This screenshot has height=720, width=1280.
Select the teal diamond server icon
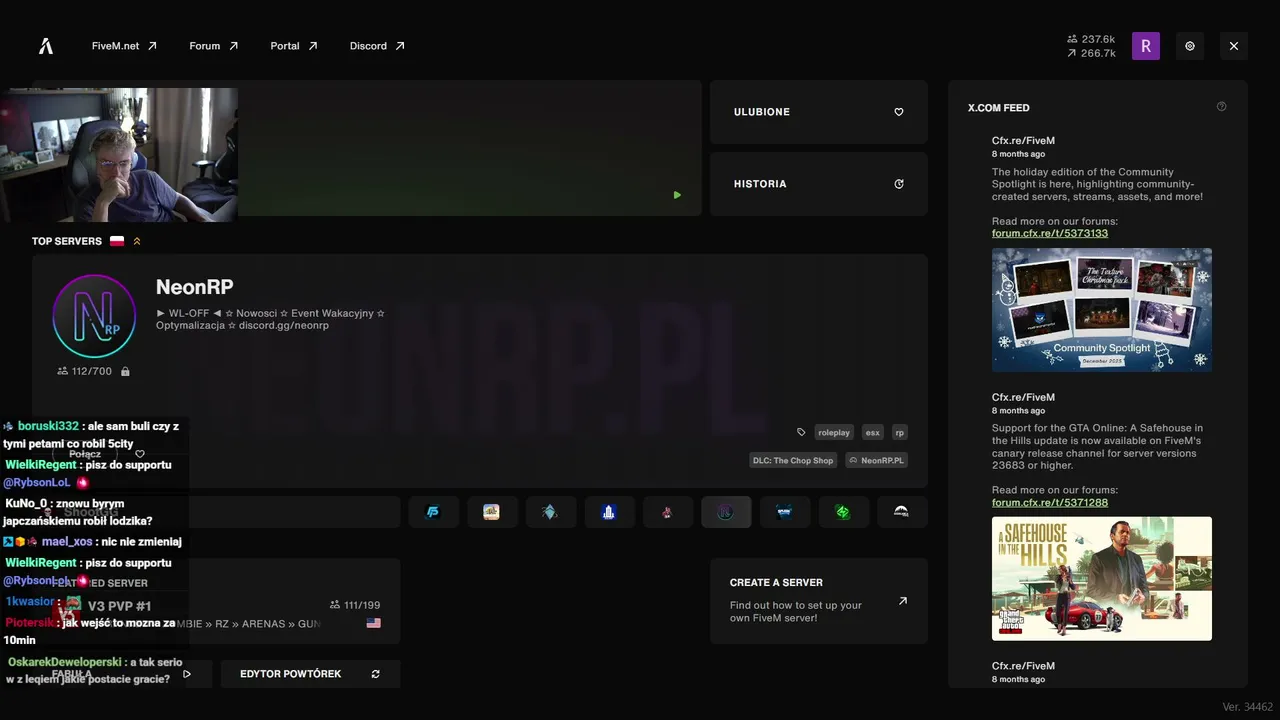[549, 512]
